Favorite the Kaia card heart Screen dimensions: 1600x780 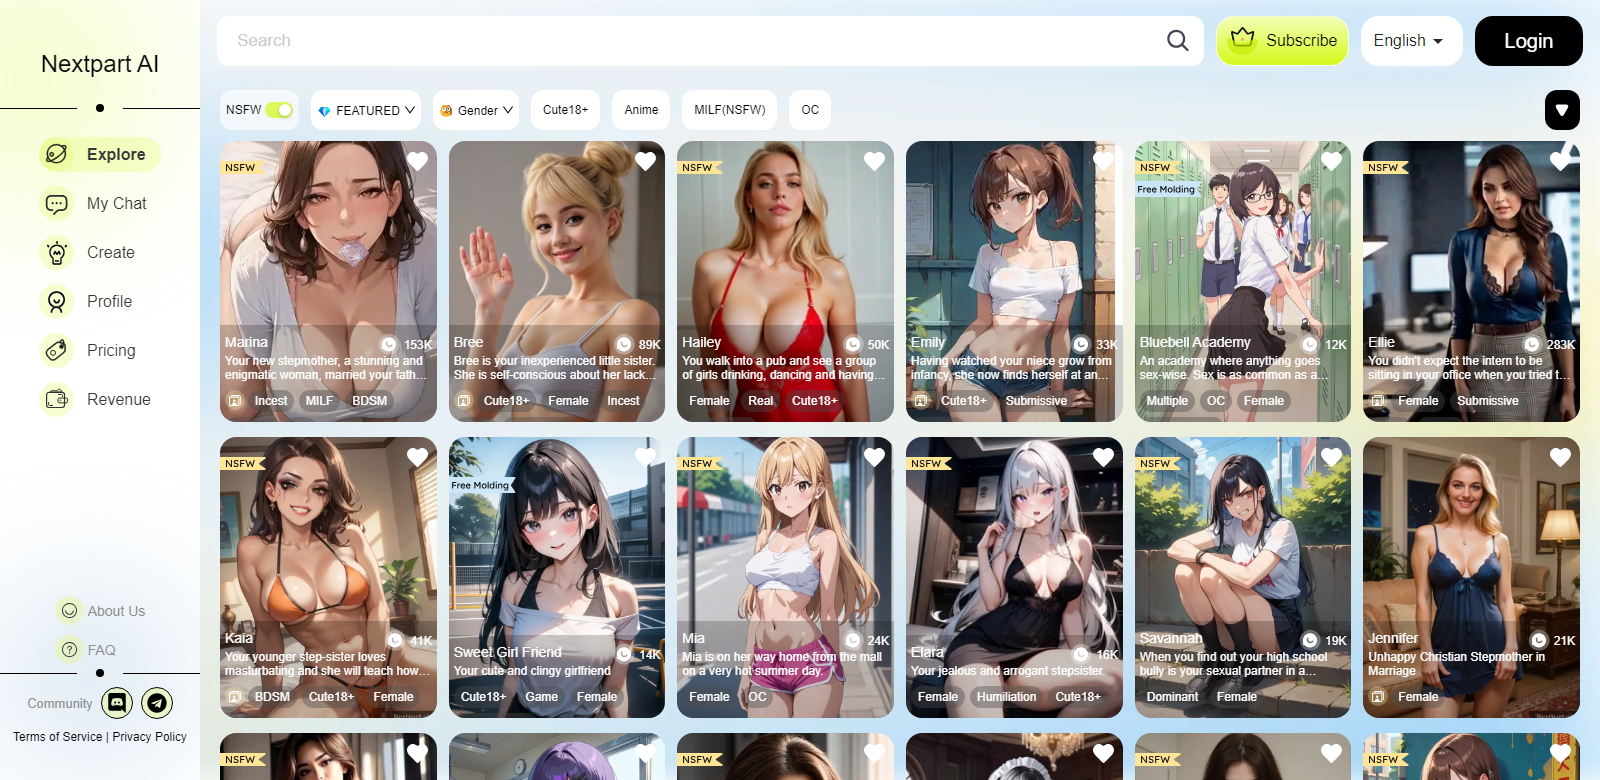click(x=417, y=457)
